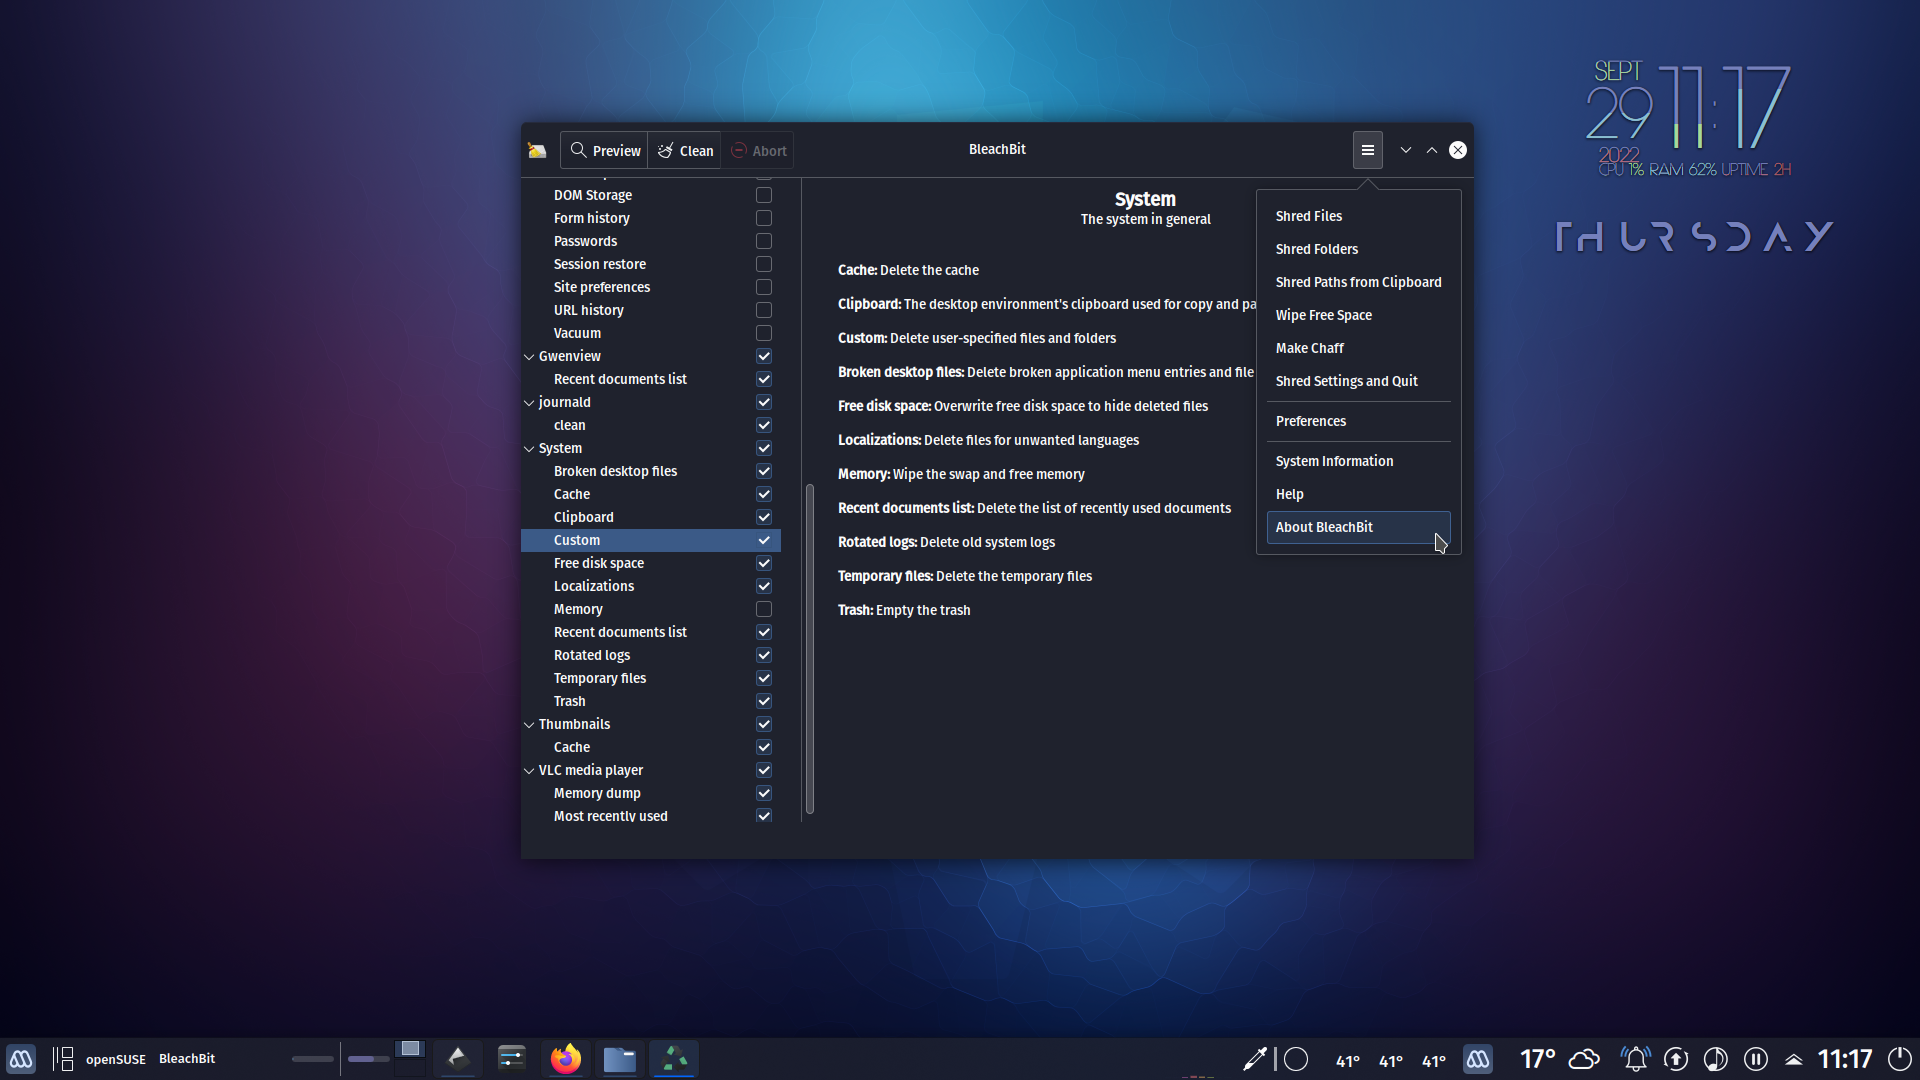
Task: Open the settings sliders app in the taskbar
Action: point(511,1059)
